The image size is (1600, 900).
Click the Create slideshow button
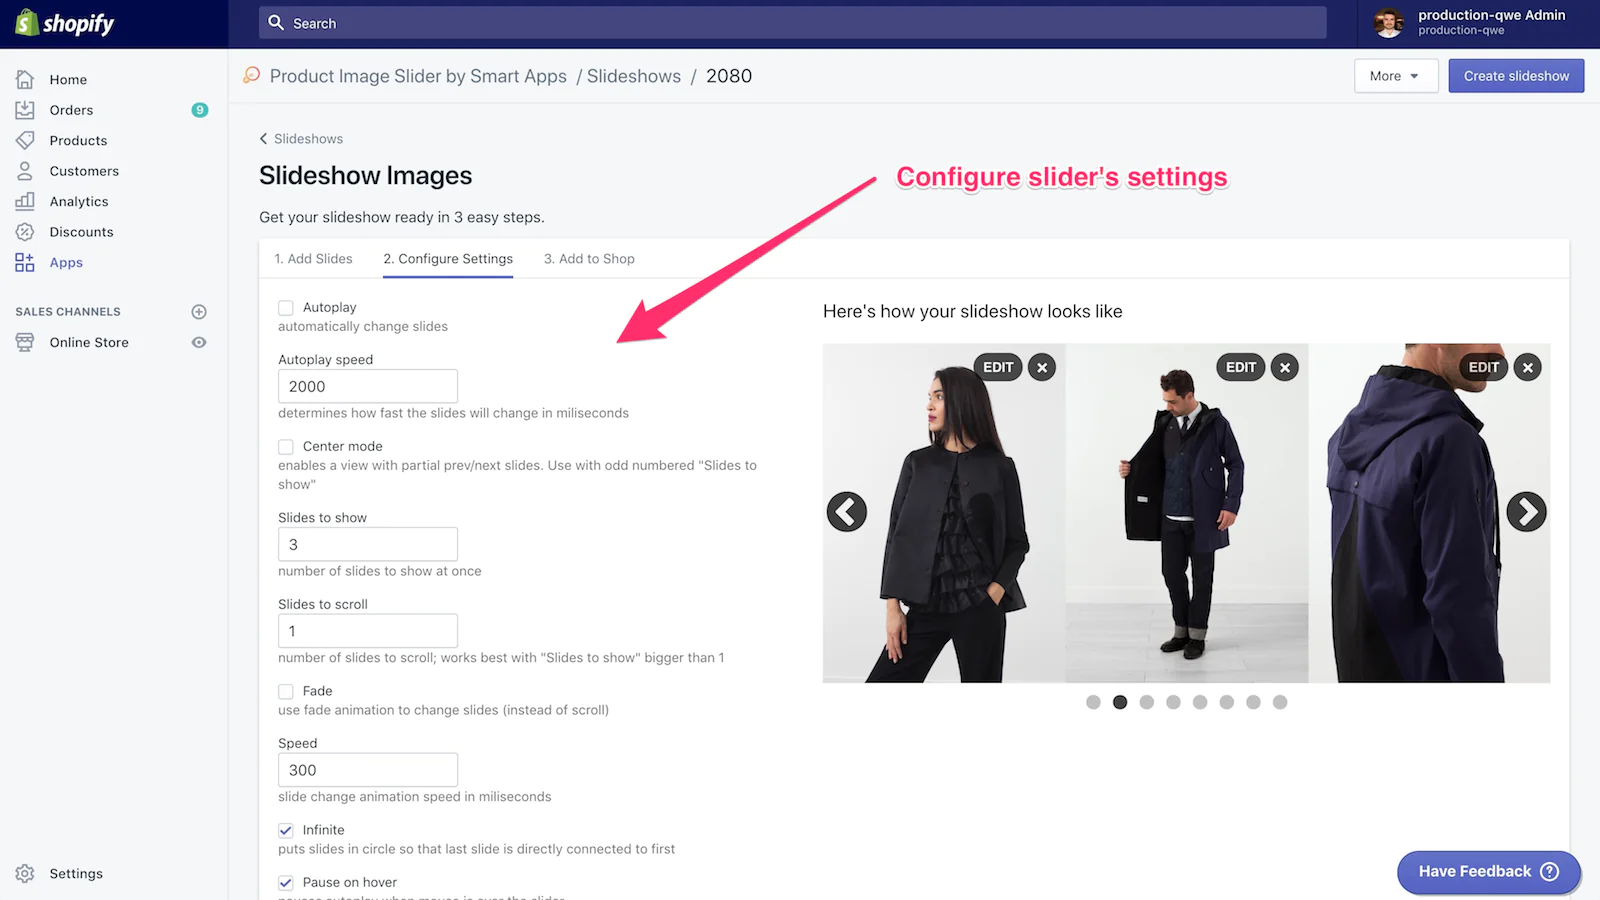pos(1516,76)
